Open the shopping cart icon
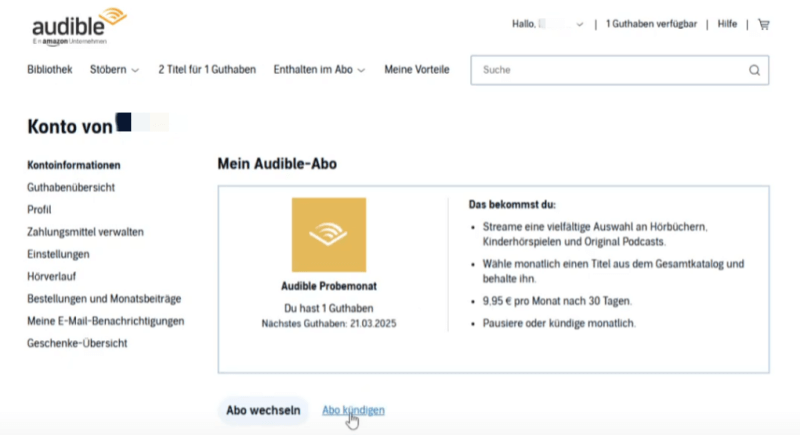The width and height of the screenshot is (800, 435). coord(764,24)
